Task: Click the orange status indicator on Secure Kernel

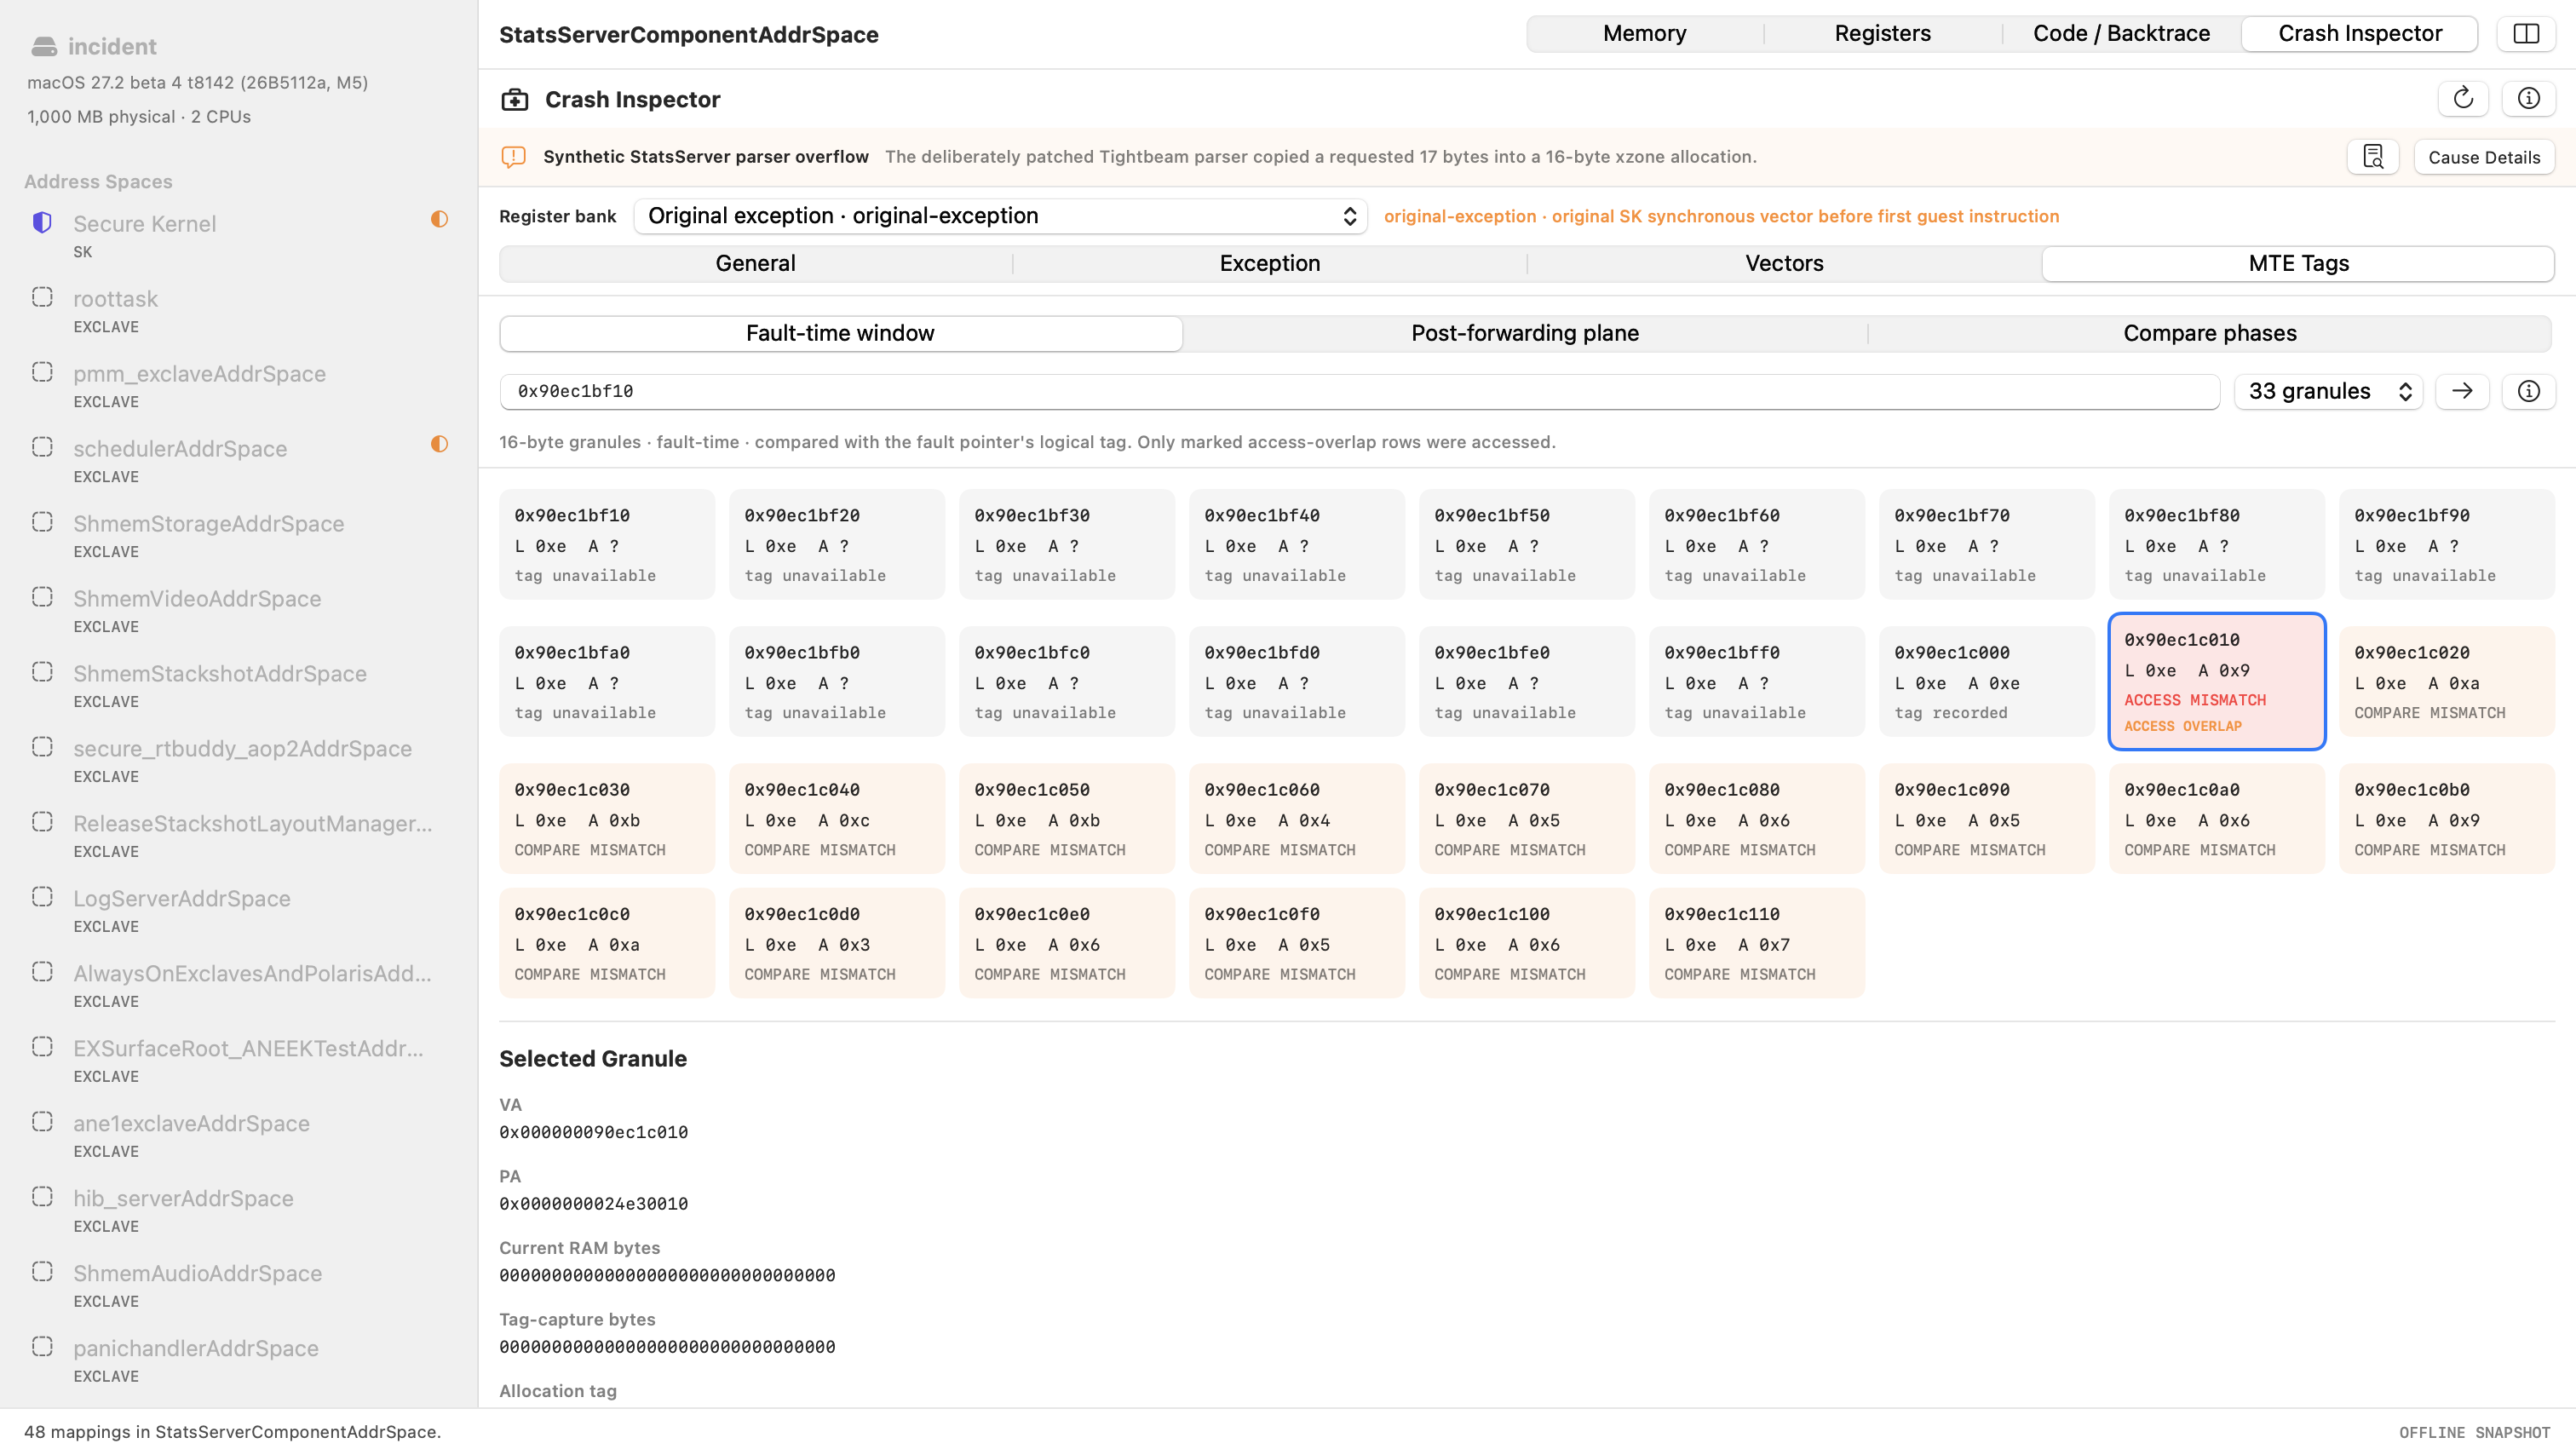Action: click(439, 219)
